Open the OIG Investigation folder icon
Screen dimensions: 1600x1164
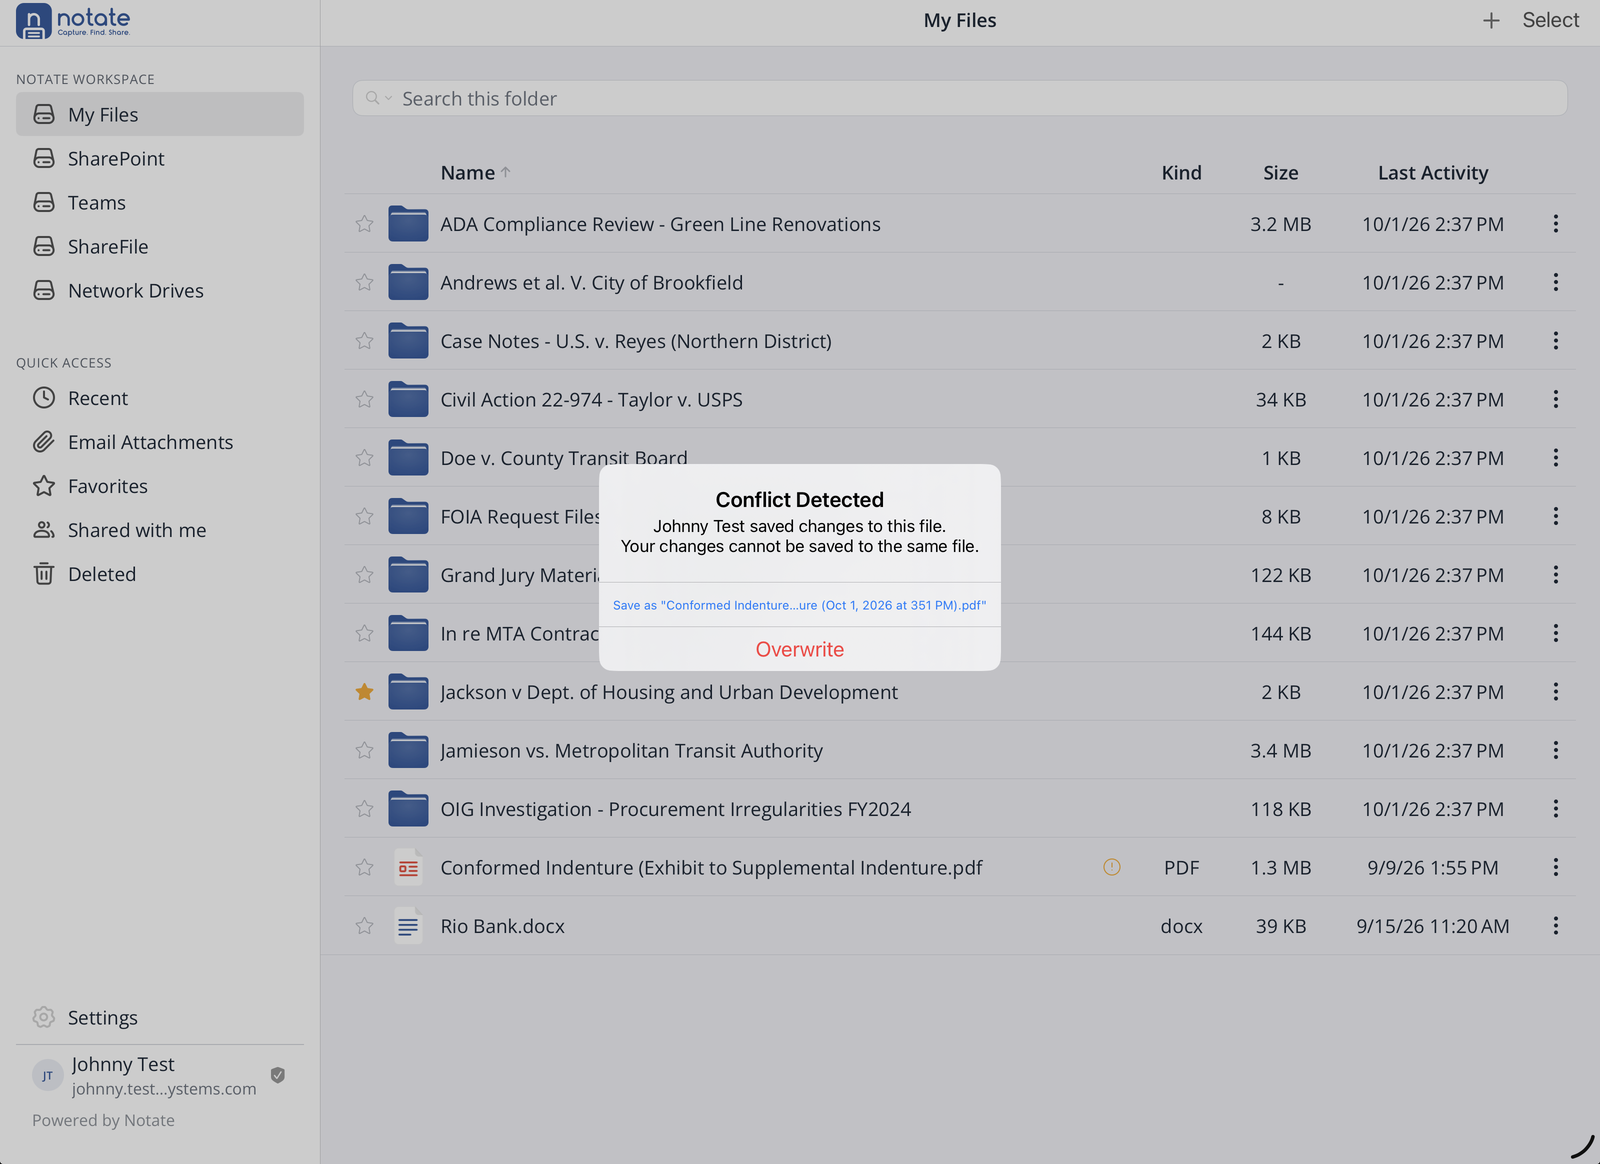tap(408, 809)
